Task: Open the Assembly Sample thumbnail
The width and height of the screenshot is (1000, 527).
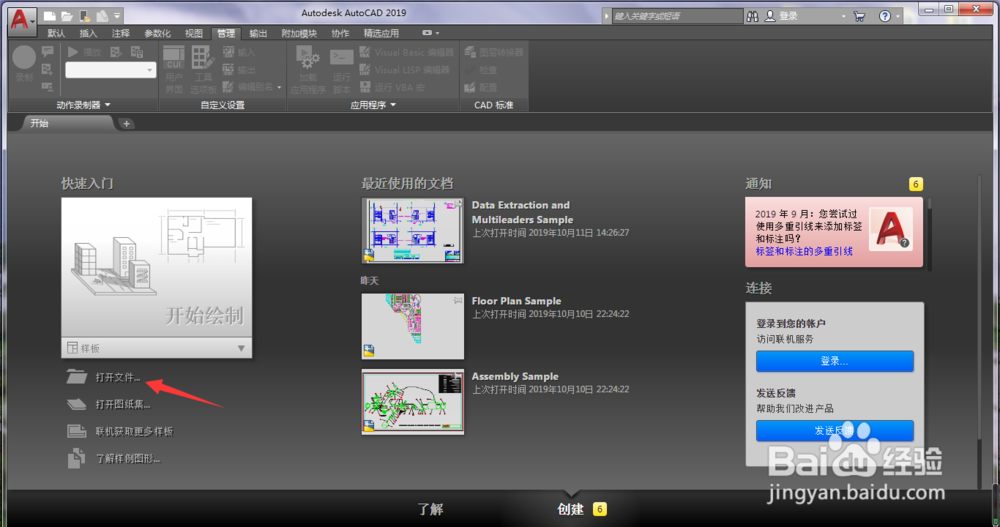Action: coord(413,402)
